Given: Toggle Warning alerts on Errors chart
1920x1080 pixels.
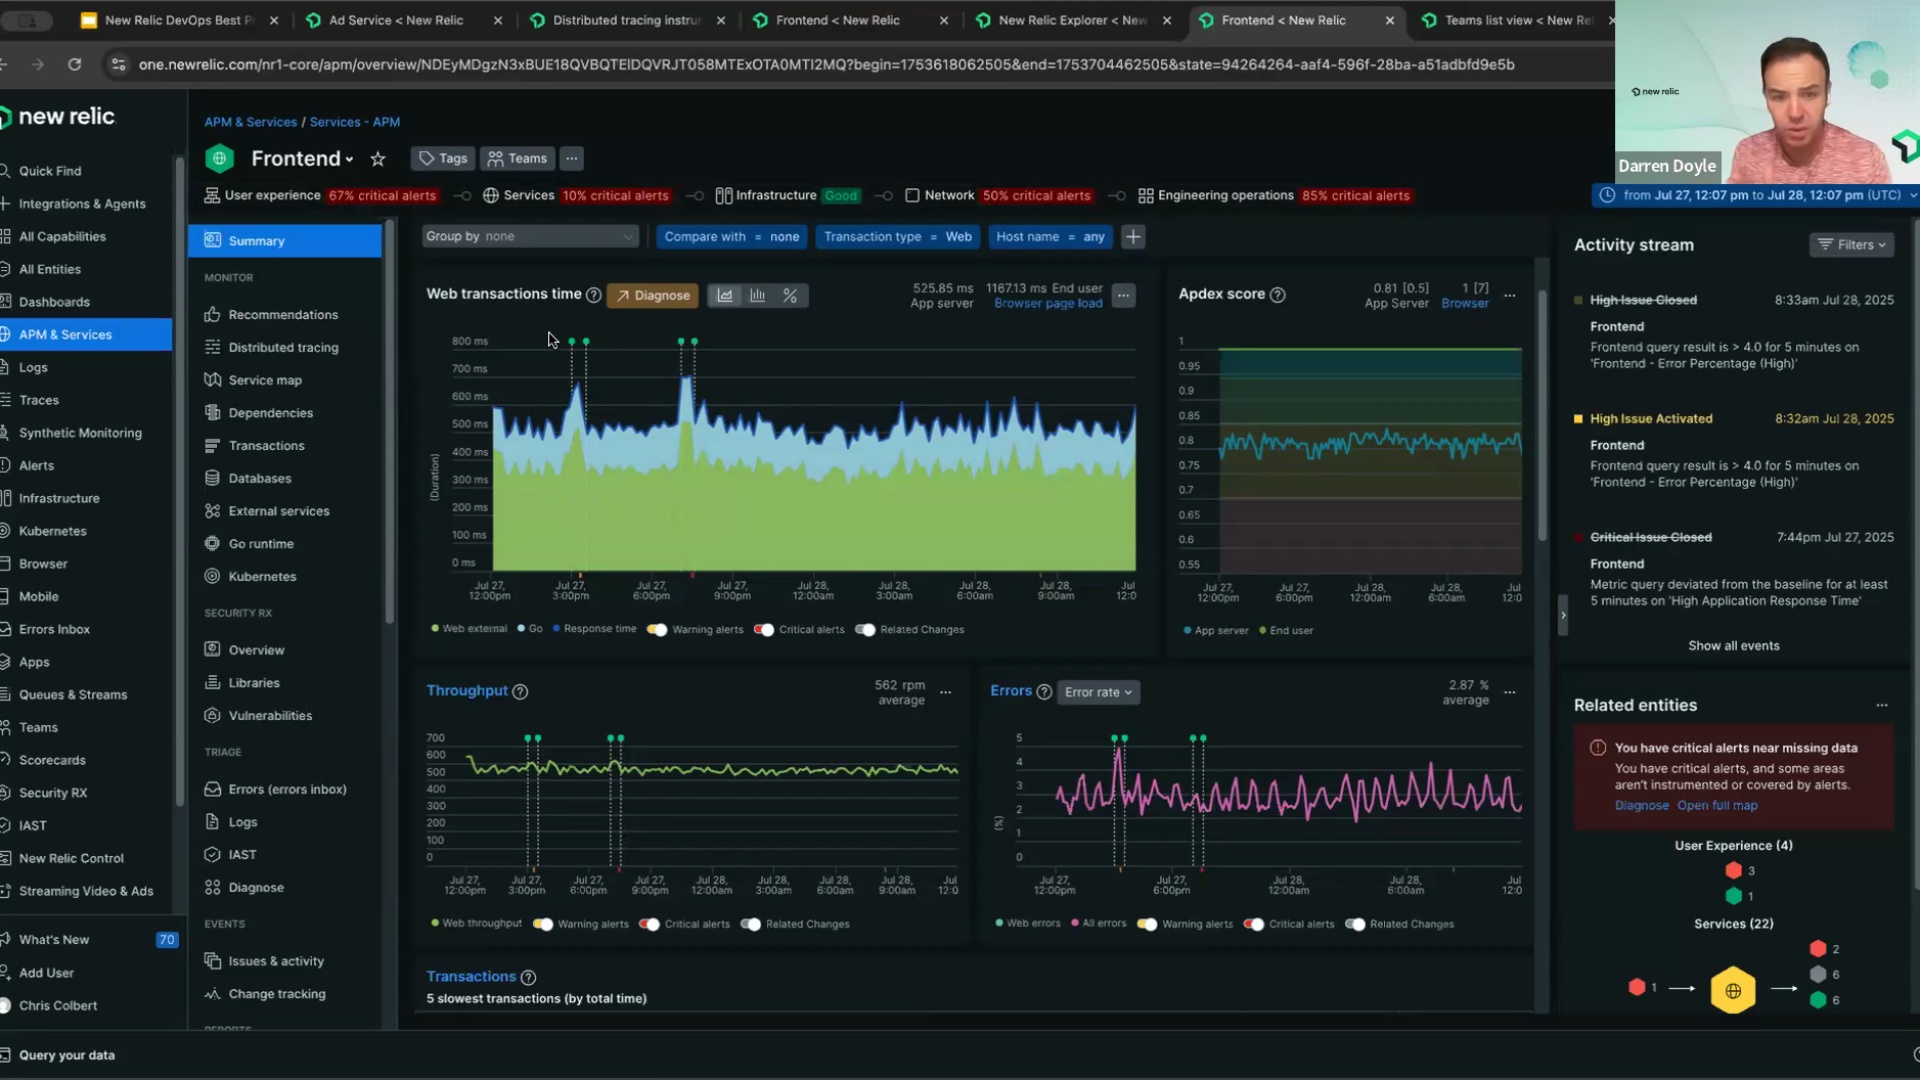Looking at the screenshot, I should tap(1147, 925).
